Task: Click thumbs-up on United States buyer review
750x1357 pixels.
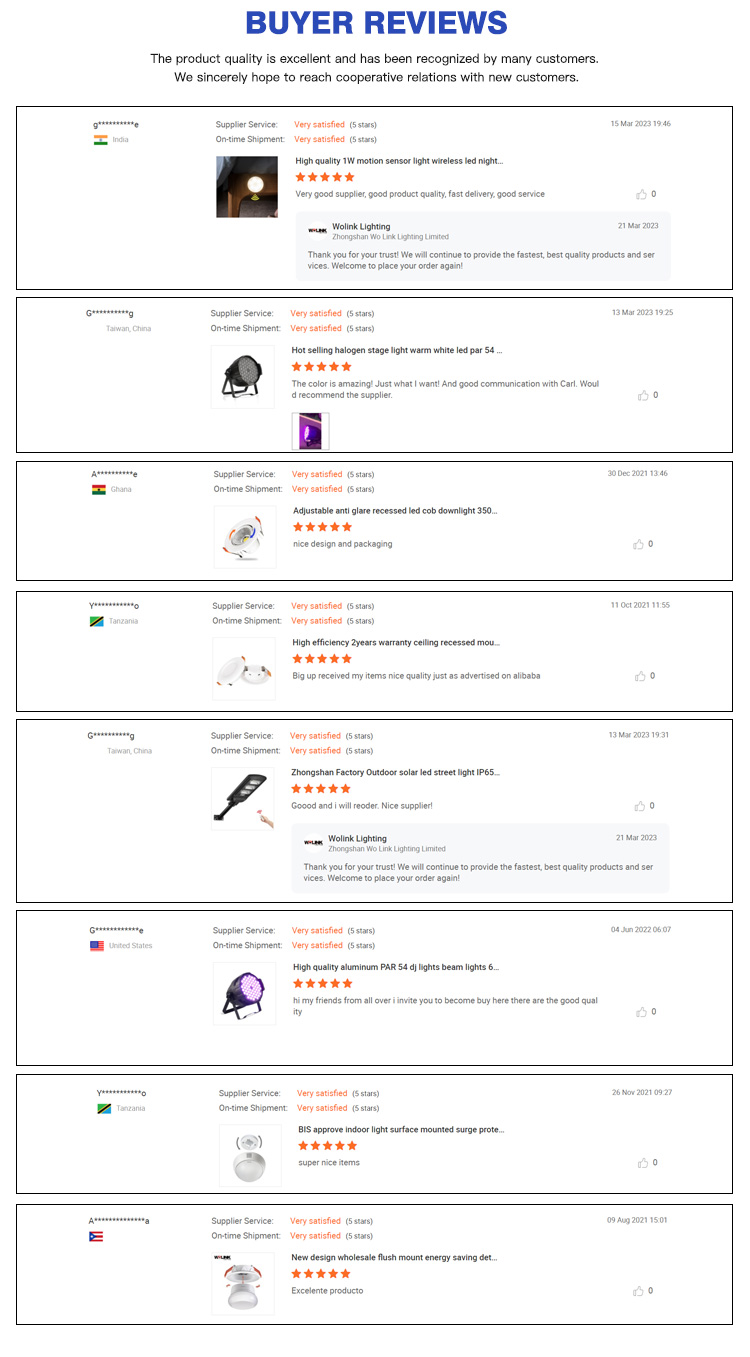Action: point(641,1012)
